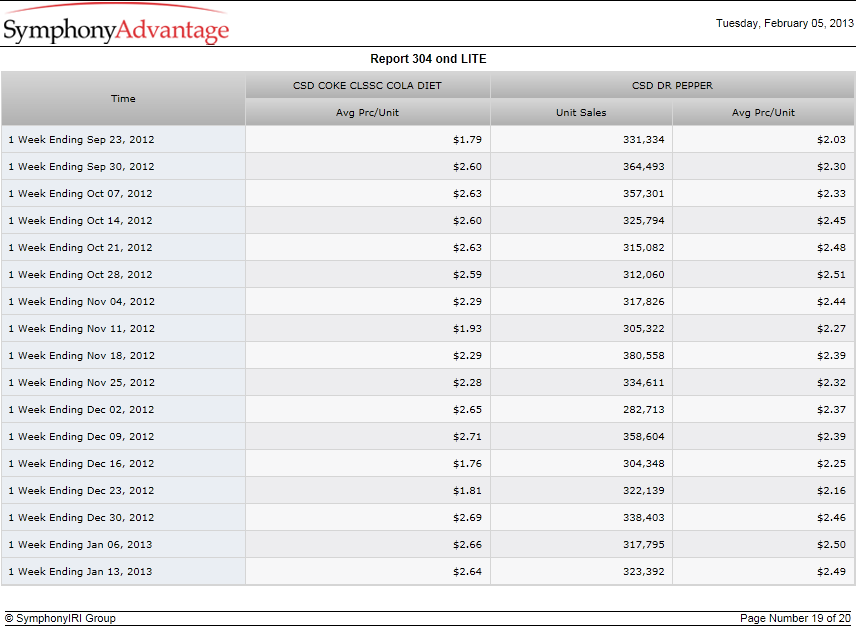This screenshot has width=856, height=631.
Task: Select the Time column header
Action: [123, 99]
